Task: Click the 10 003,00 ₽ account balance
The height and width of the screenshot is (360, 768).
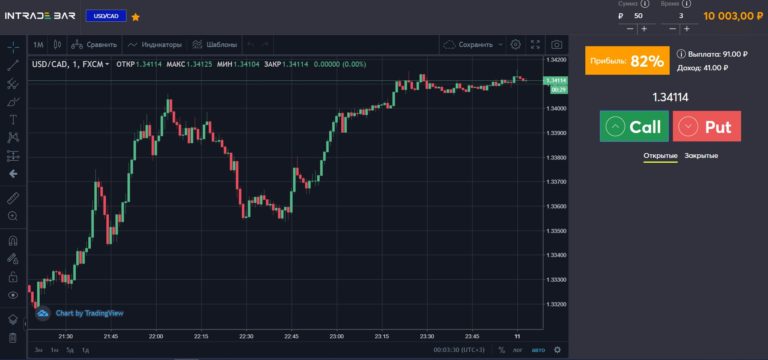Action: point(733,16)
